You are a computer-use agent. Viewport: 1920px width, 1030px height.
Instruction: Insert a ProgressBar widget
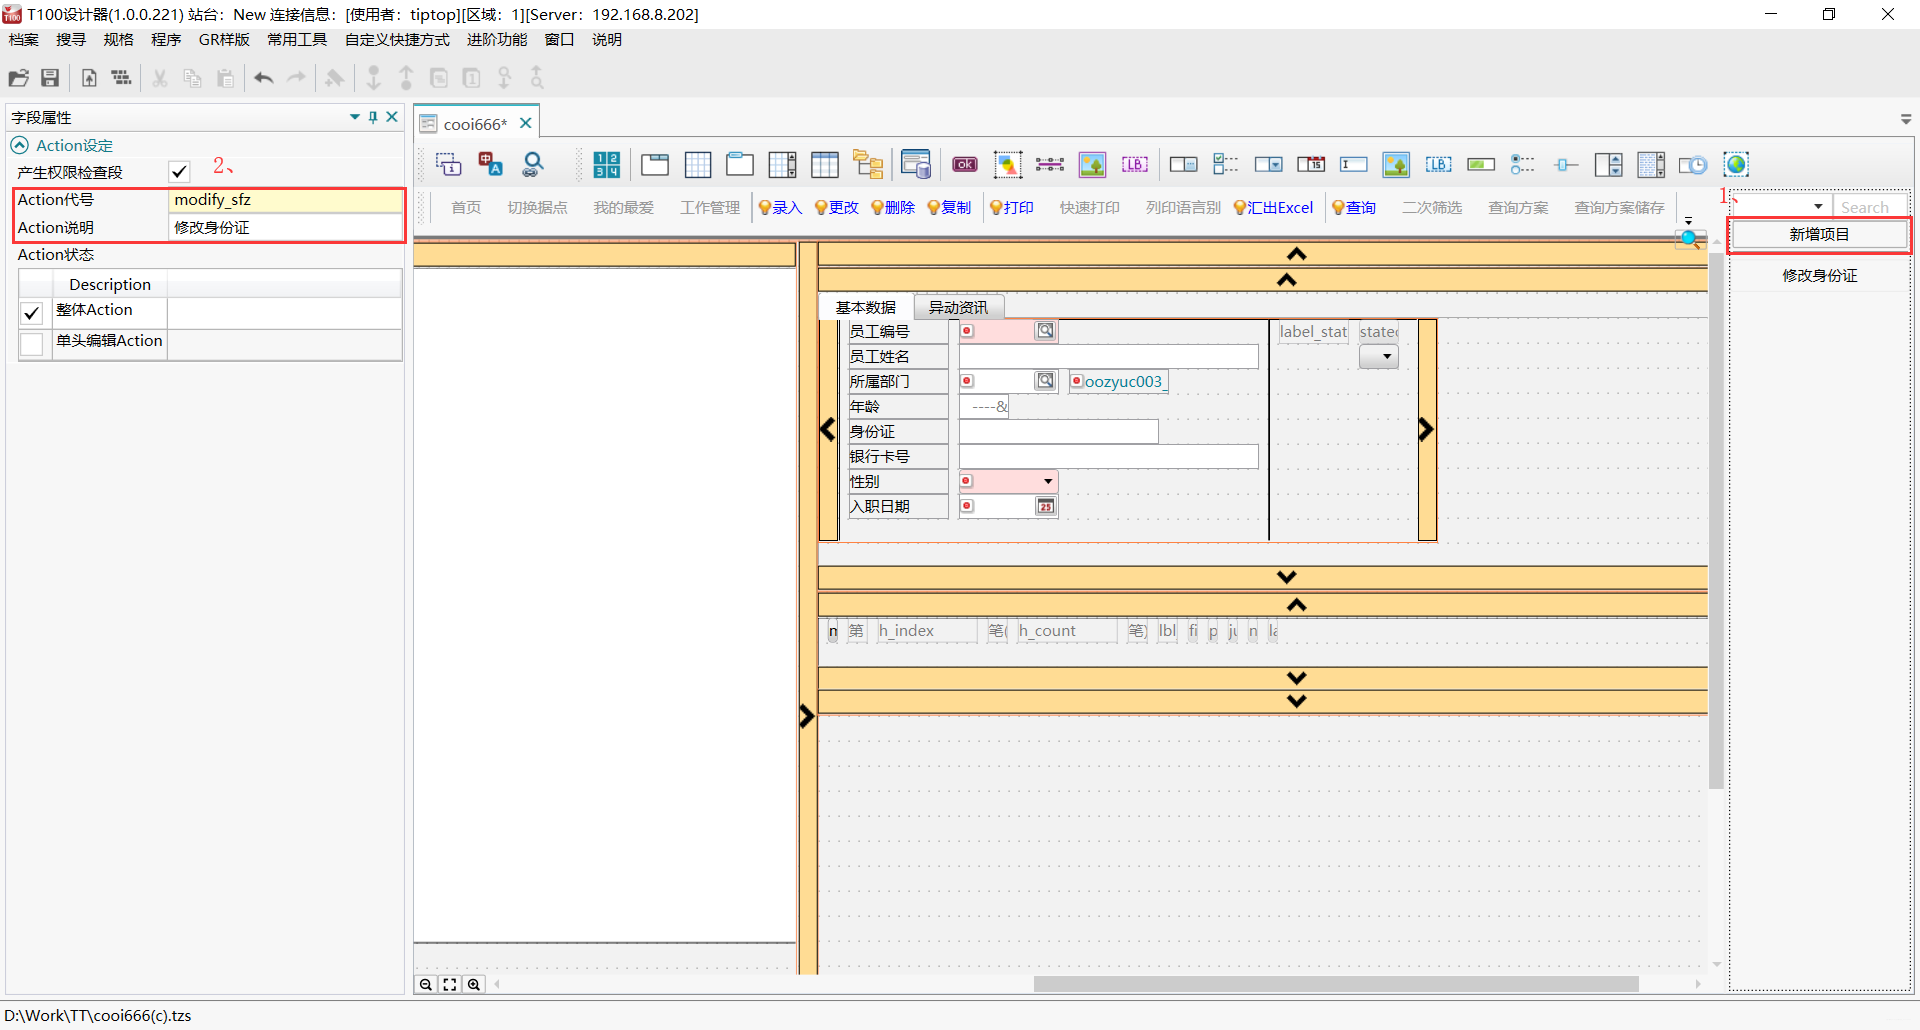click(1481, 164)
